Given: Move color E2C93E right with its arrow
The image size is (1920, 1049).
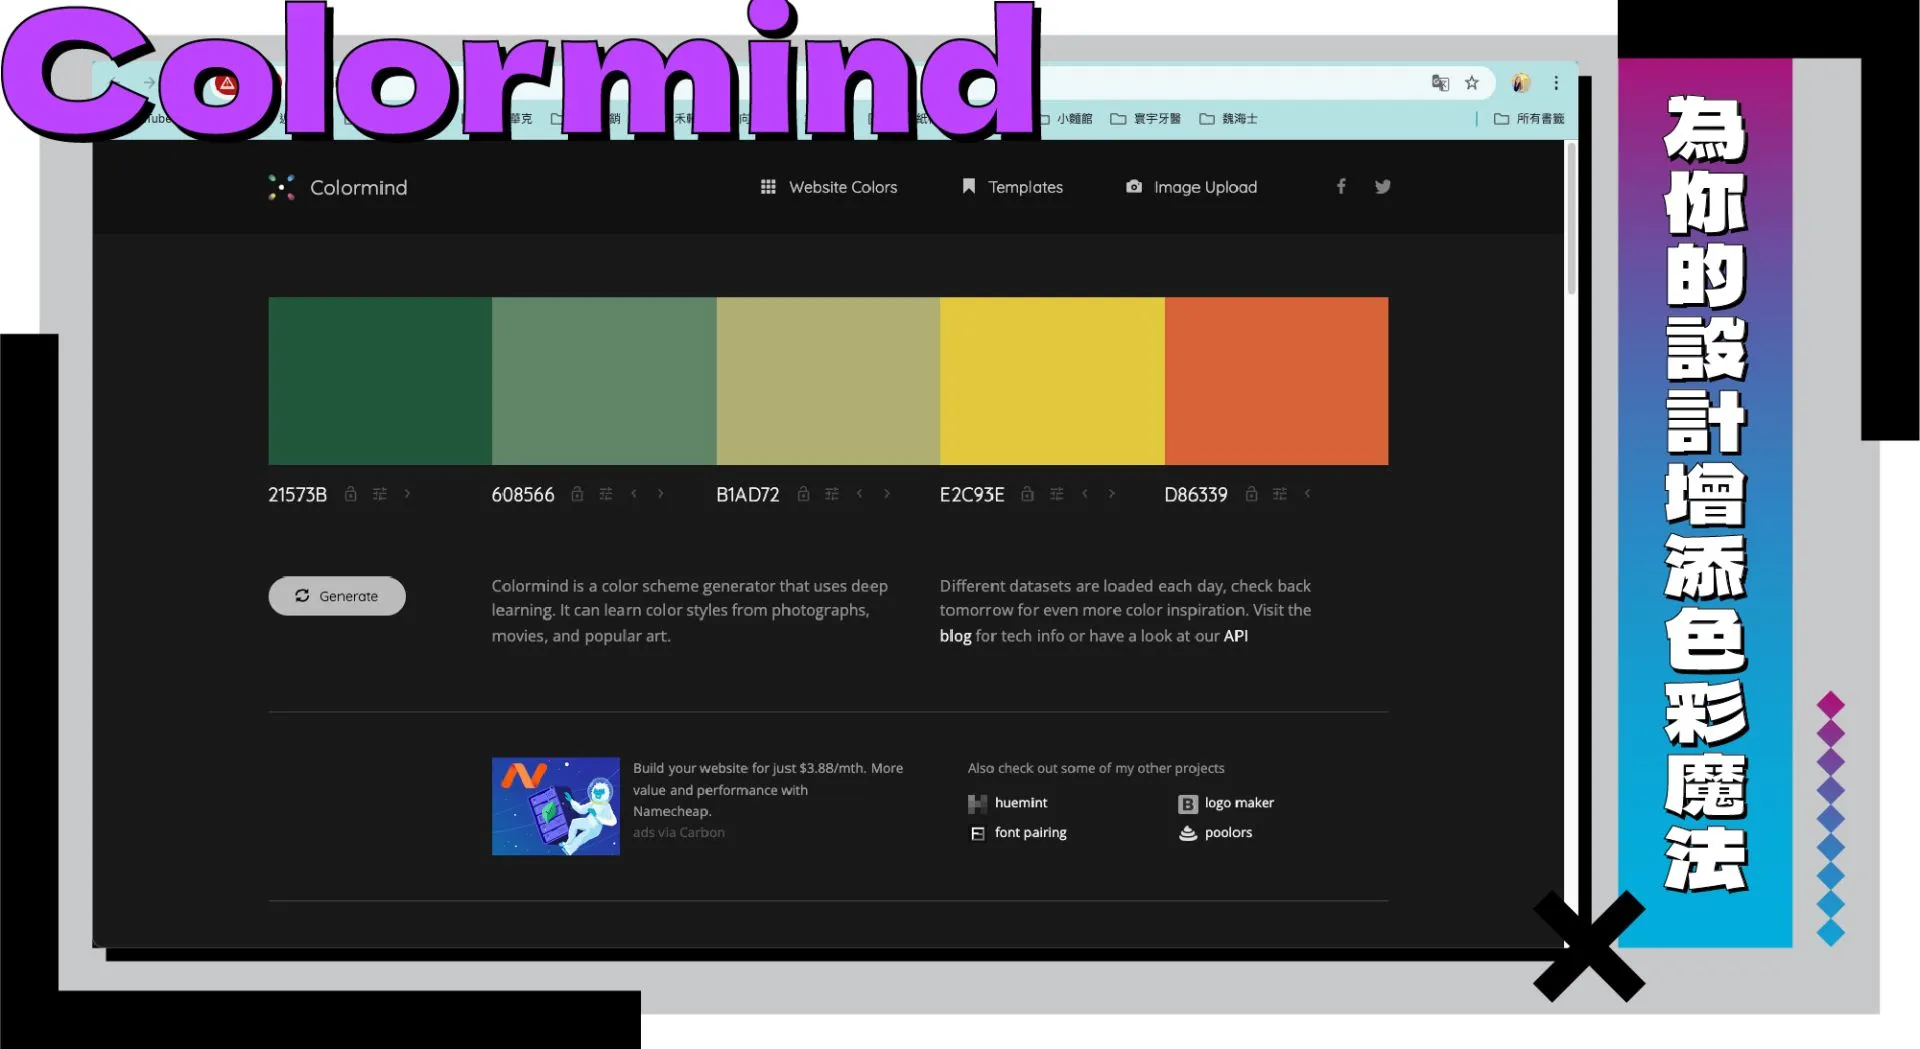Looking at the screenshot, I should [1111, 494].
